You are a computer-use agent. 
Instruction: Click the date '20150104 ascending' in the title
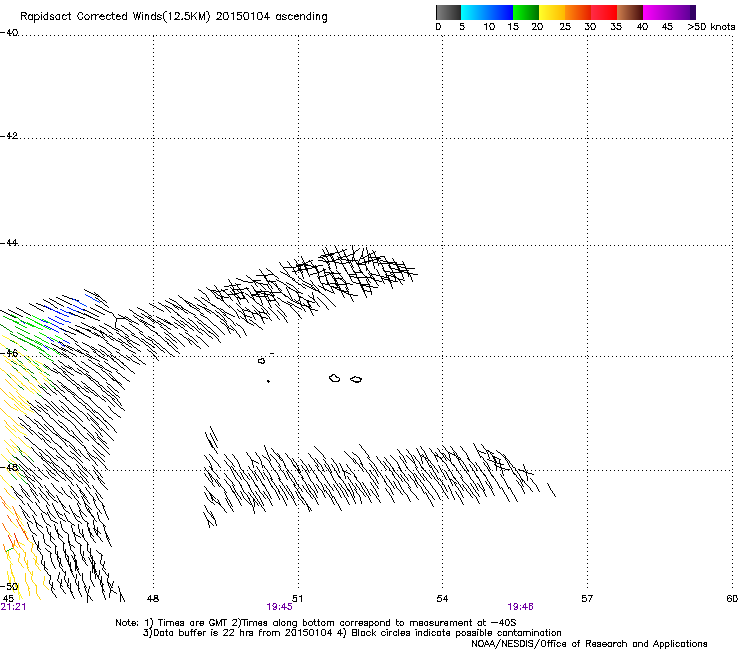271,17
